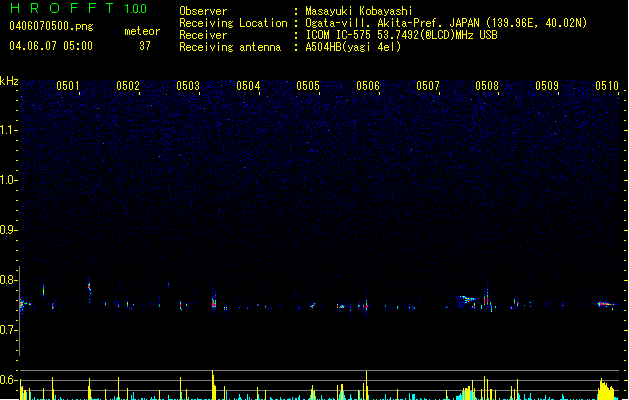Viewport: 629px width, 400px height.
Task: Click the 0508 time marker
Action: [487, 86]
